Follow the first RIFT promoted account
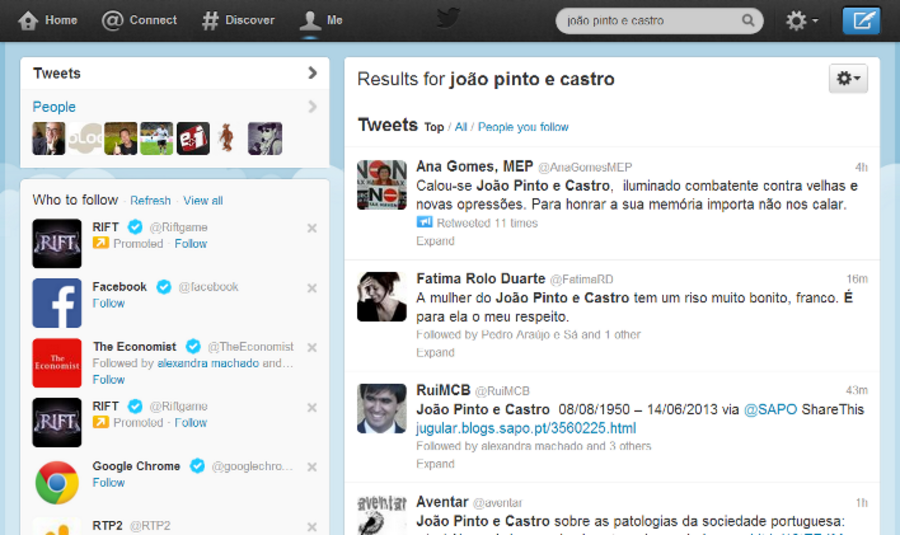900x535 pixels. click(x=191, y=243)
